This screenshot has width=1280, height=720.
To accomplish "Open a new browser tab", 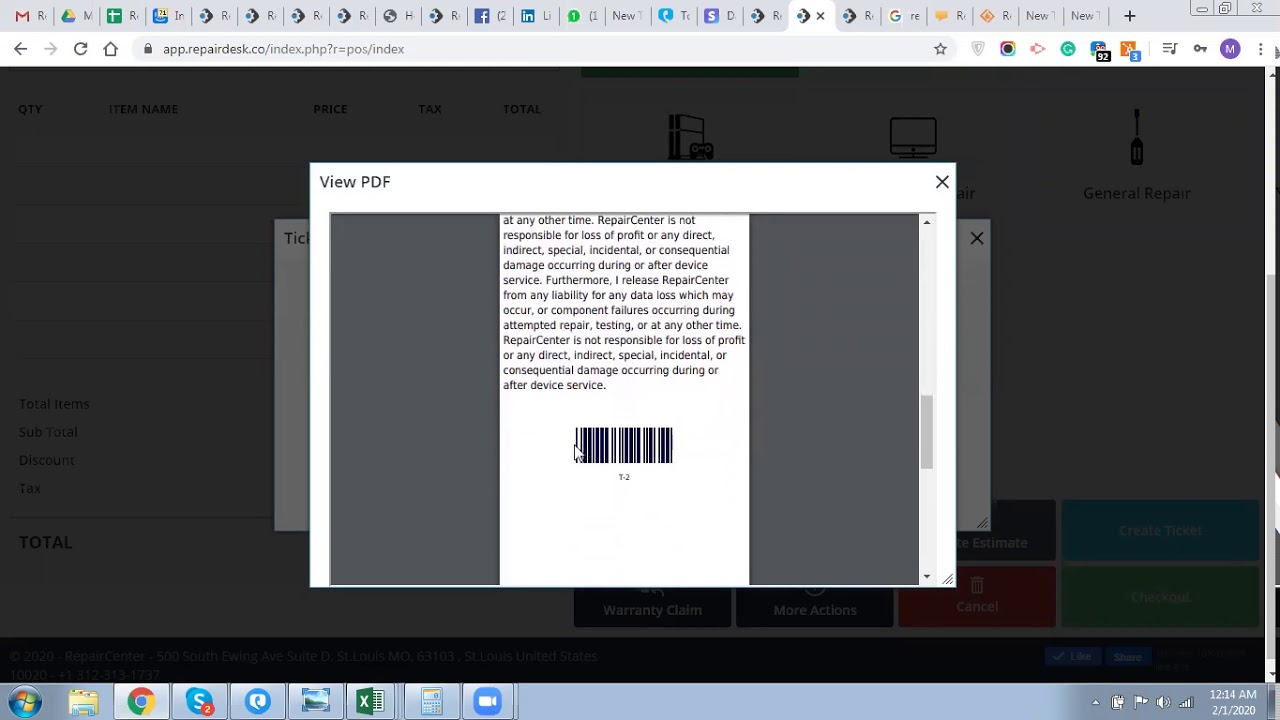I will 1130,16.
